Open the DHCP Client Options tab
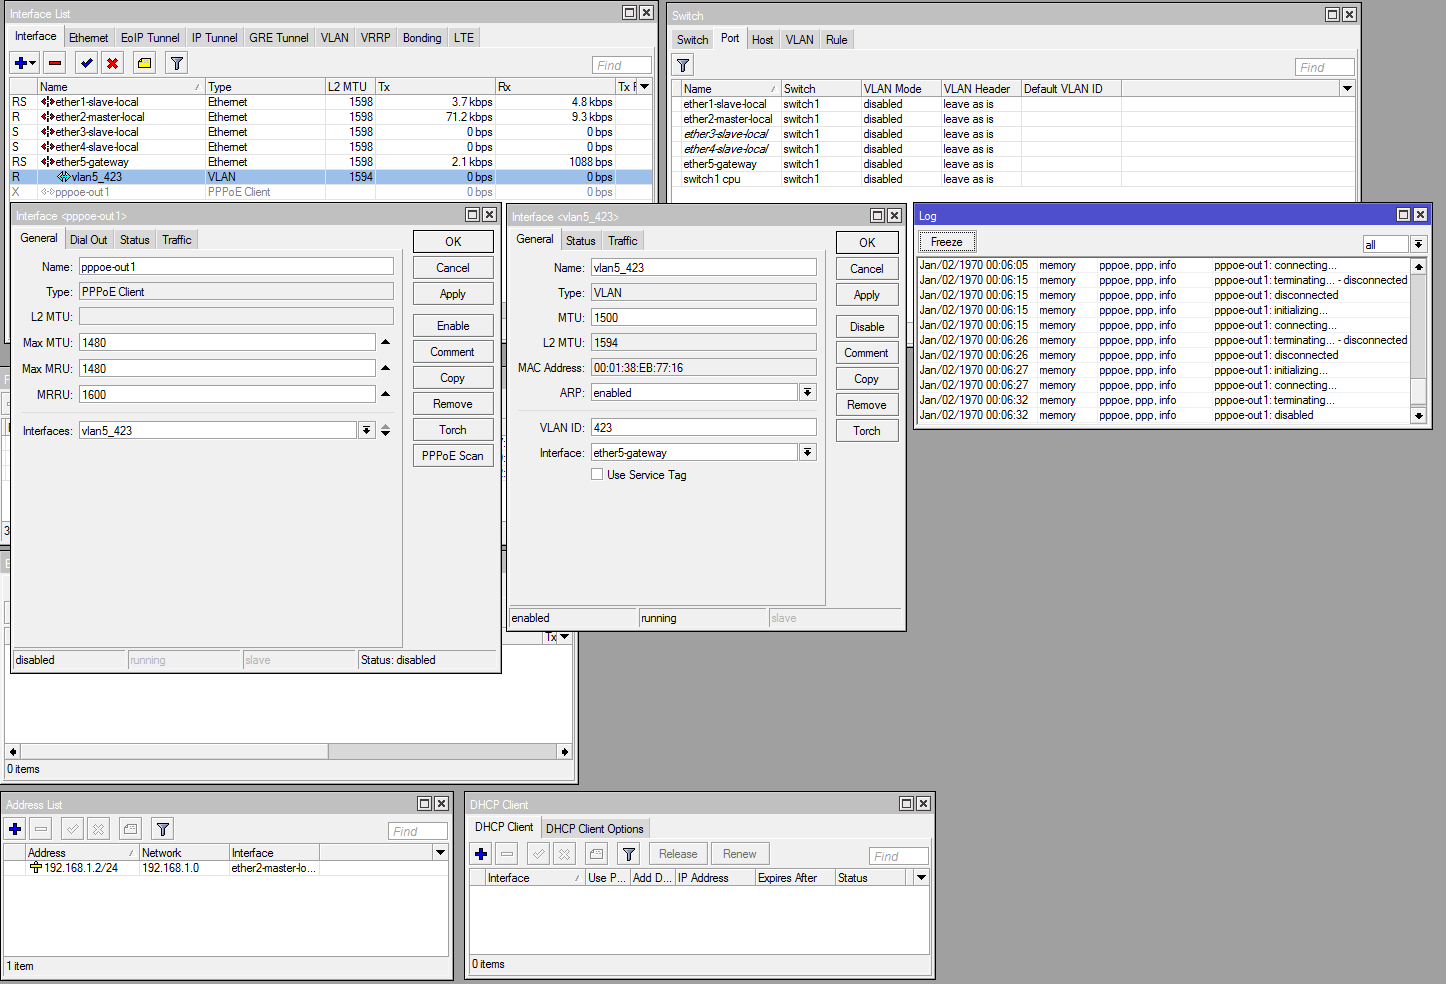The width and height of the screenshot is (1446, 984). coord(594,829)
